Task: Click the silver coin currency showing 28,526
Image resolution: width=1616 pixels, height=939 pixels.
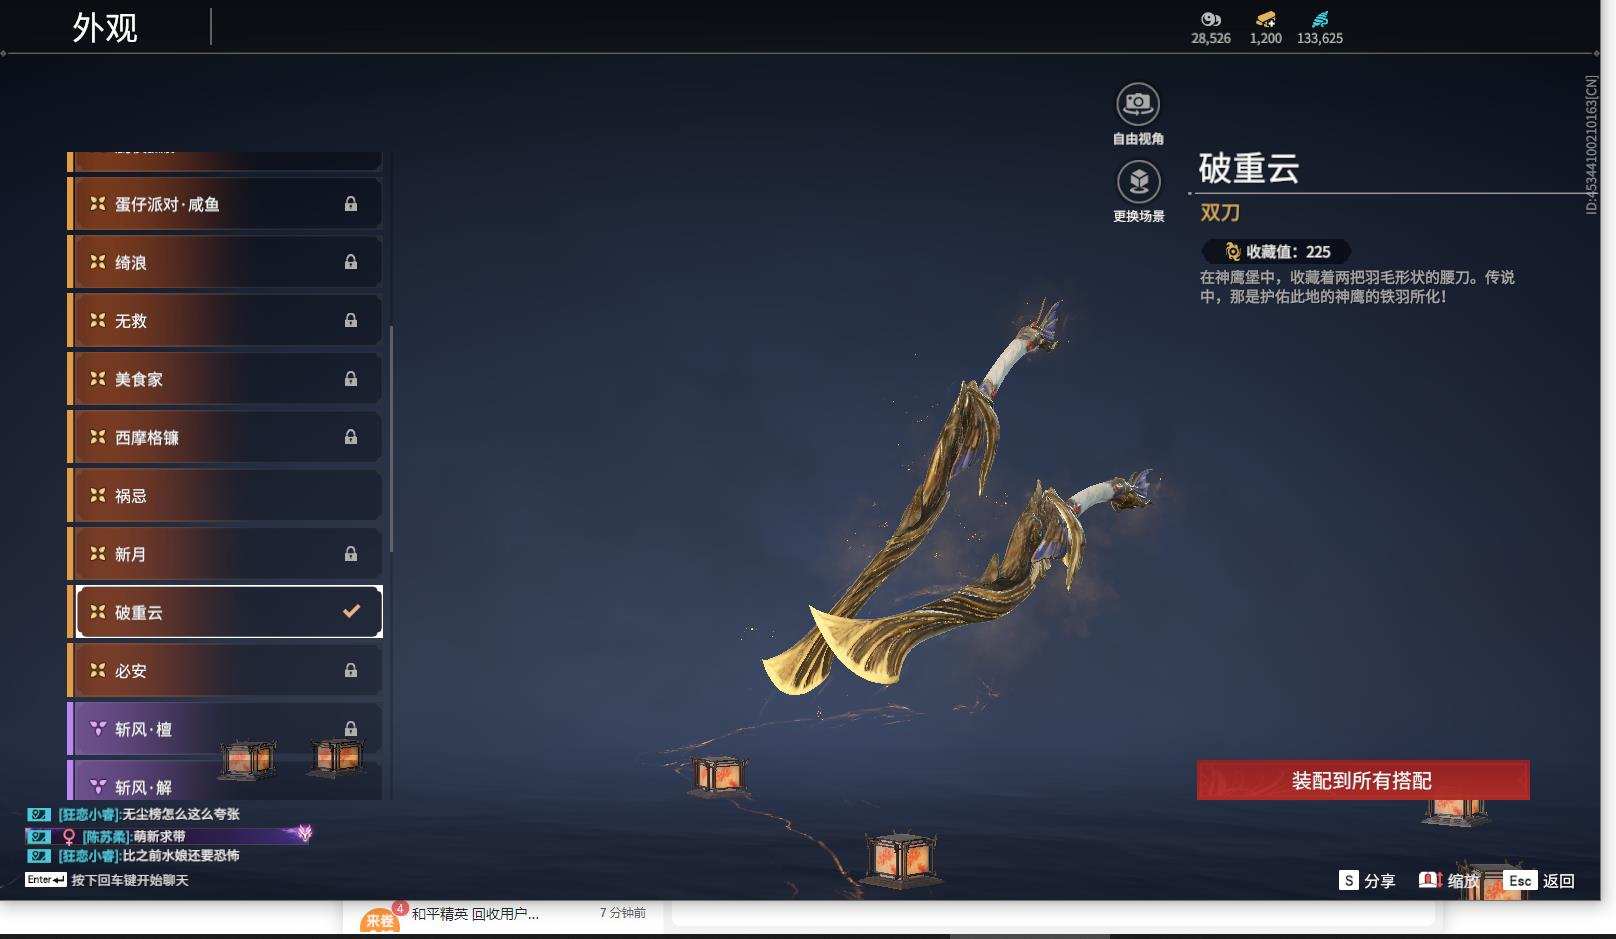Action: click(x=1210, y=27)
